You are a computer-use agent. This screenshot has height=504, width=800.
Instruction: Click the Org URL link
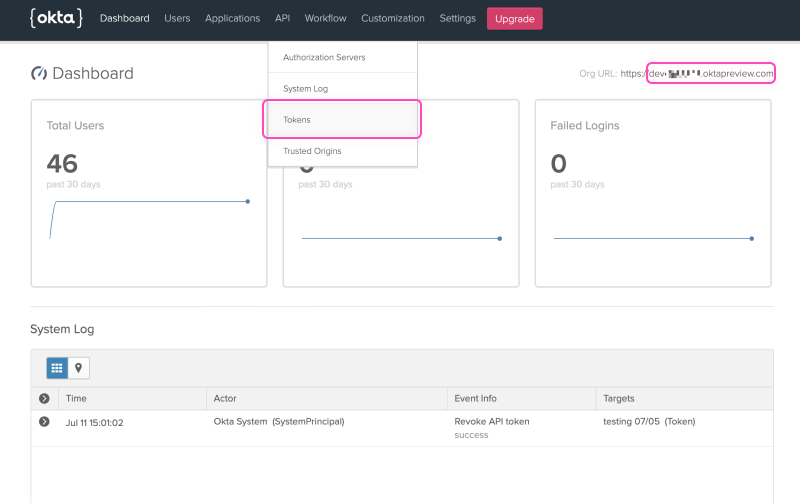(710, 74)
